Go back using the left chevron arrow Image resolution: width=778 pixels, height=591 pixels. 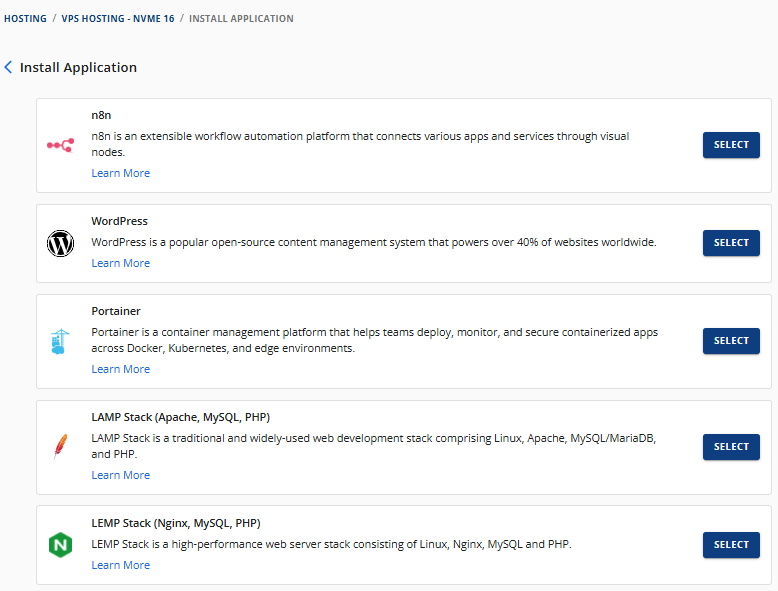[8, 67]
